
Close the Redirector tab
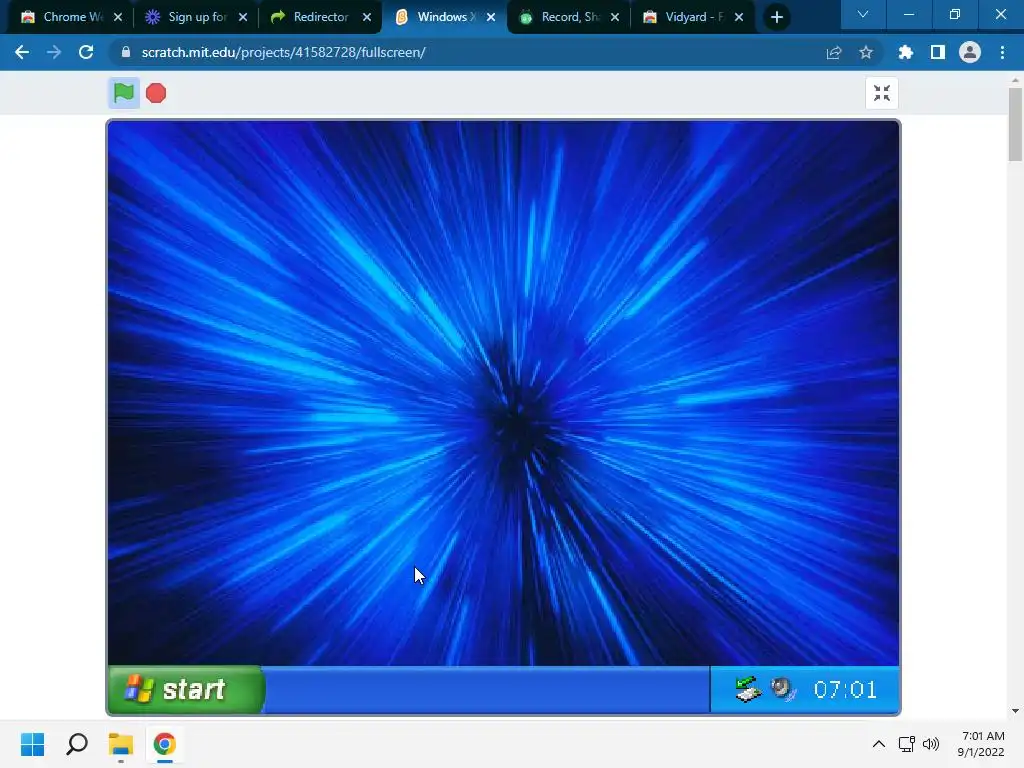pyautogui.click(x=367, y=17)
